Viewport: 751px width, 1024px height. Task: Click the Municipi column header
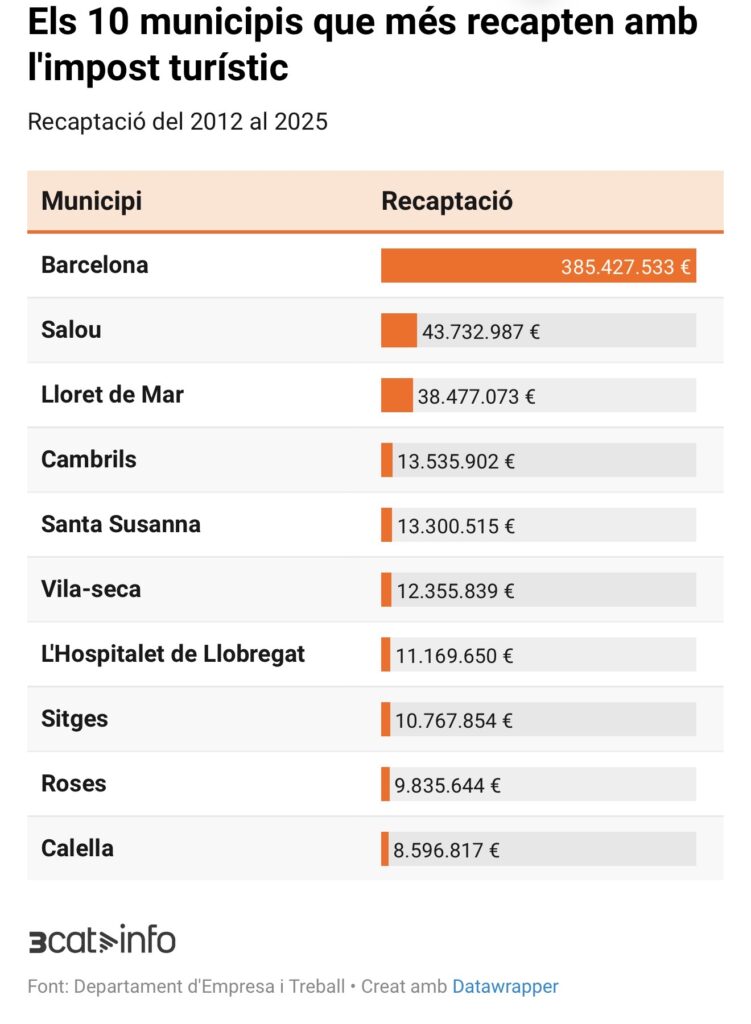click(92, 201)
